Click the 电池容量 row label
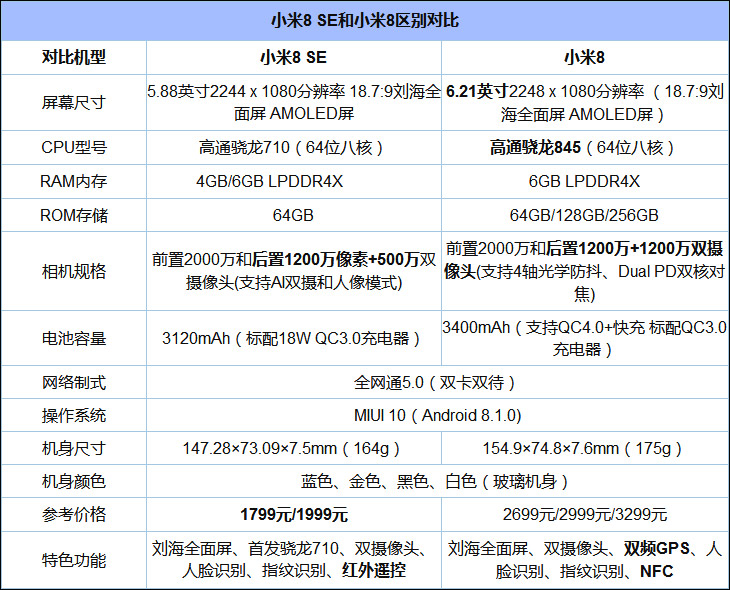The height and width of the screenshot is (590, 730). (74, 338)
